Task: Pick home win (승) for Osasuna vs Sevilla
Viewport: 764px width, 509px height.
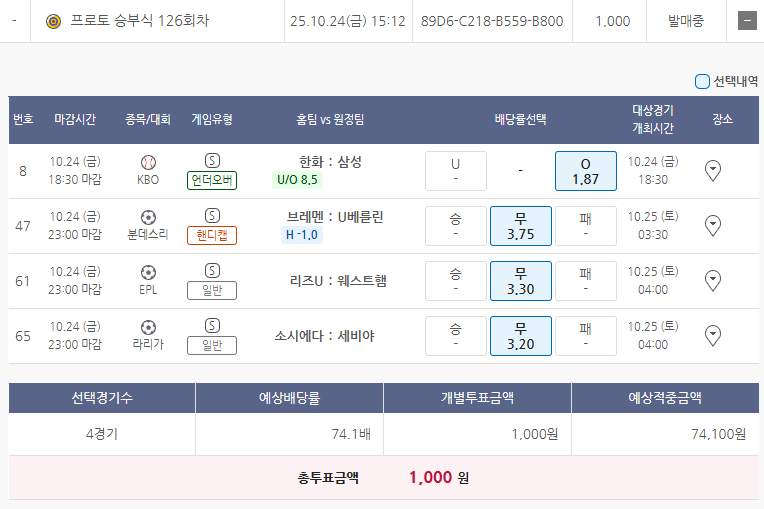Action: (455, 335)
